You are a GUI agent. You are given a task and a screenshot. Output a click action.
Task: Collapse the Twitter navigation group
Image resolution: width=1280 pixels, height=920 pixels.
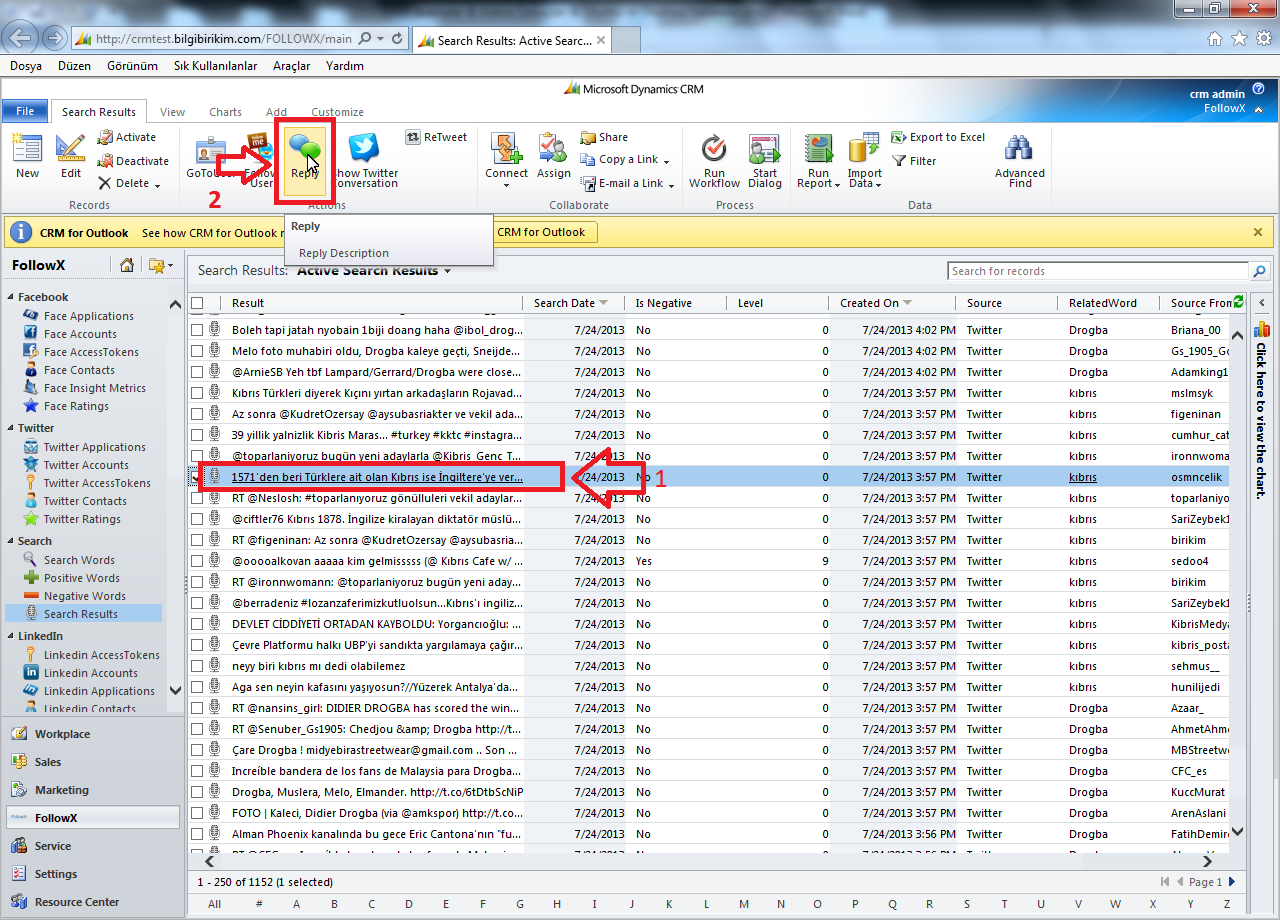tap(11, 428)
